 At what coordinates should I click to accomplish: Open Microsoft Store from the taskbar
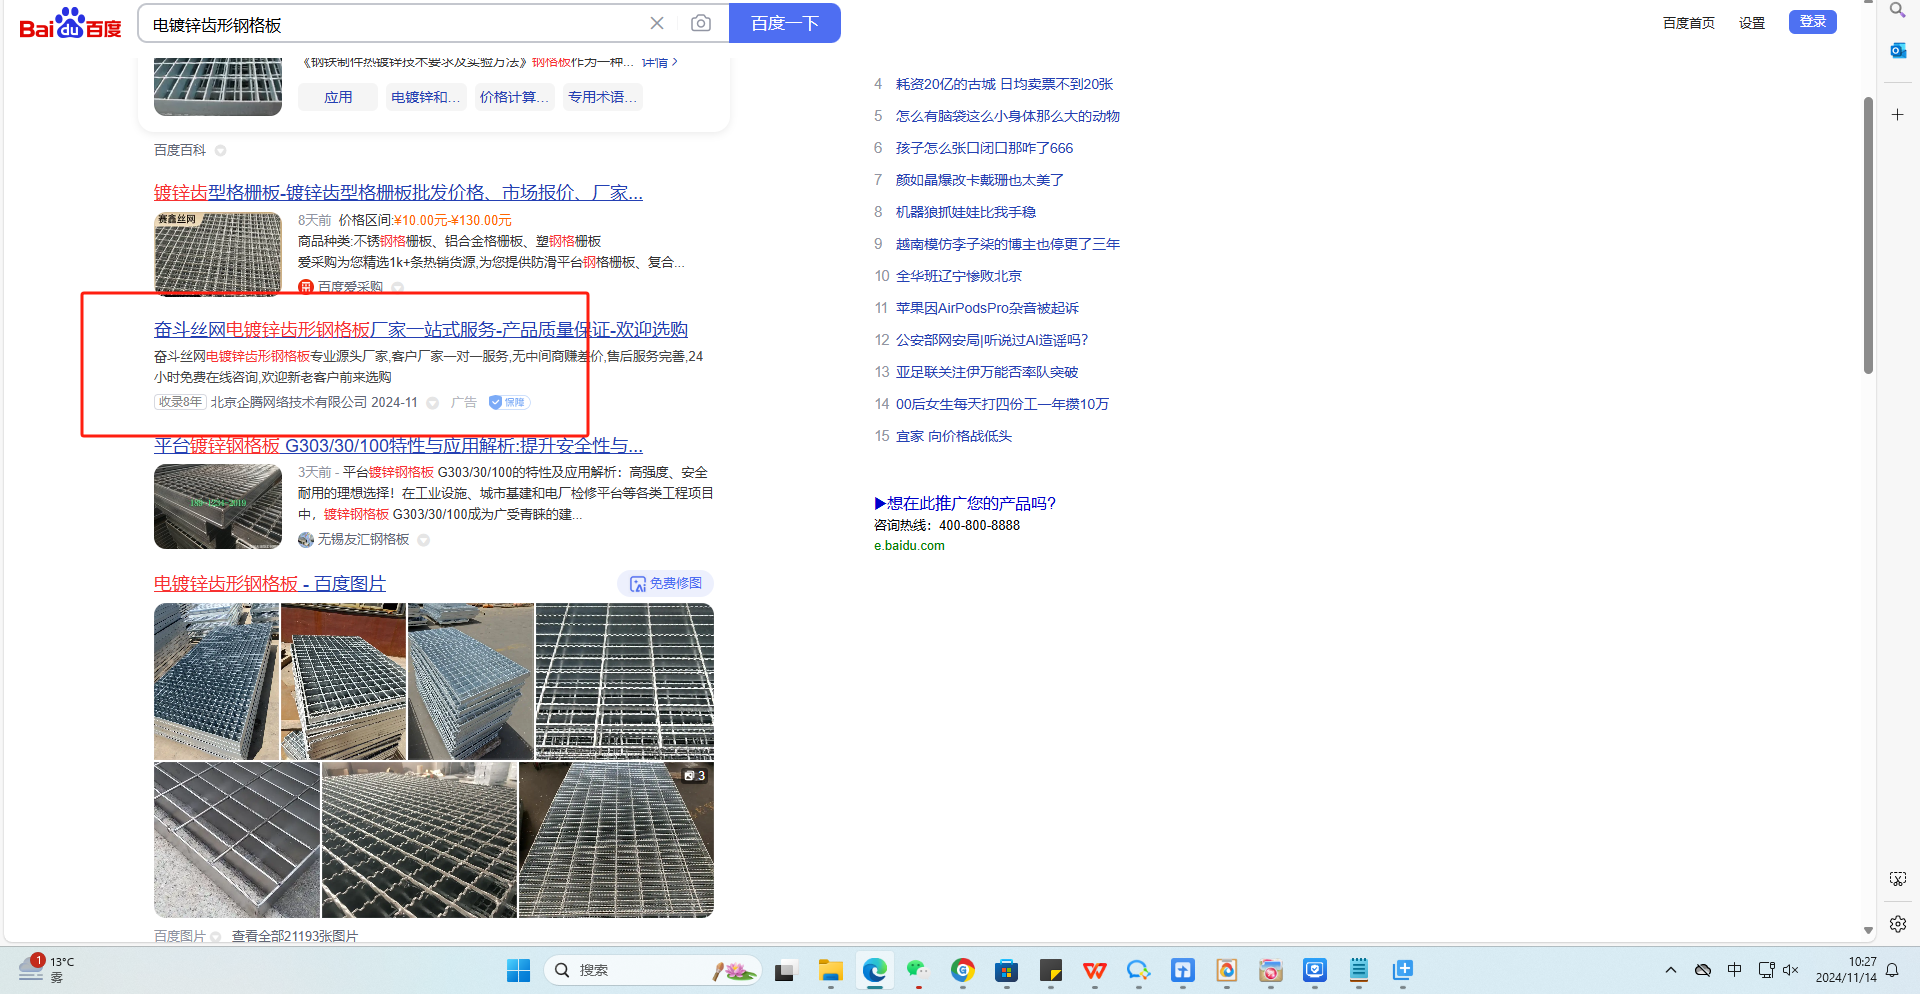(1007, 970)
